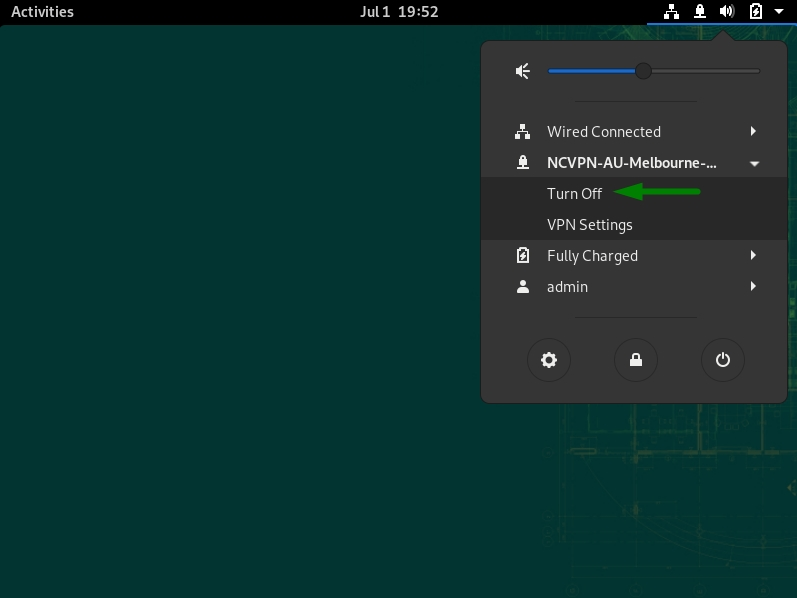Turn Off the VPN connection
797x598 pixels.
tap(634, 193)
